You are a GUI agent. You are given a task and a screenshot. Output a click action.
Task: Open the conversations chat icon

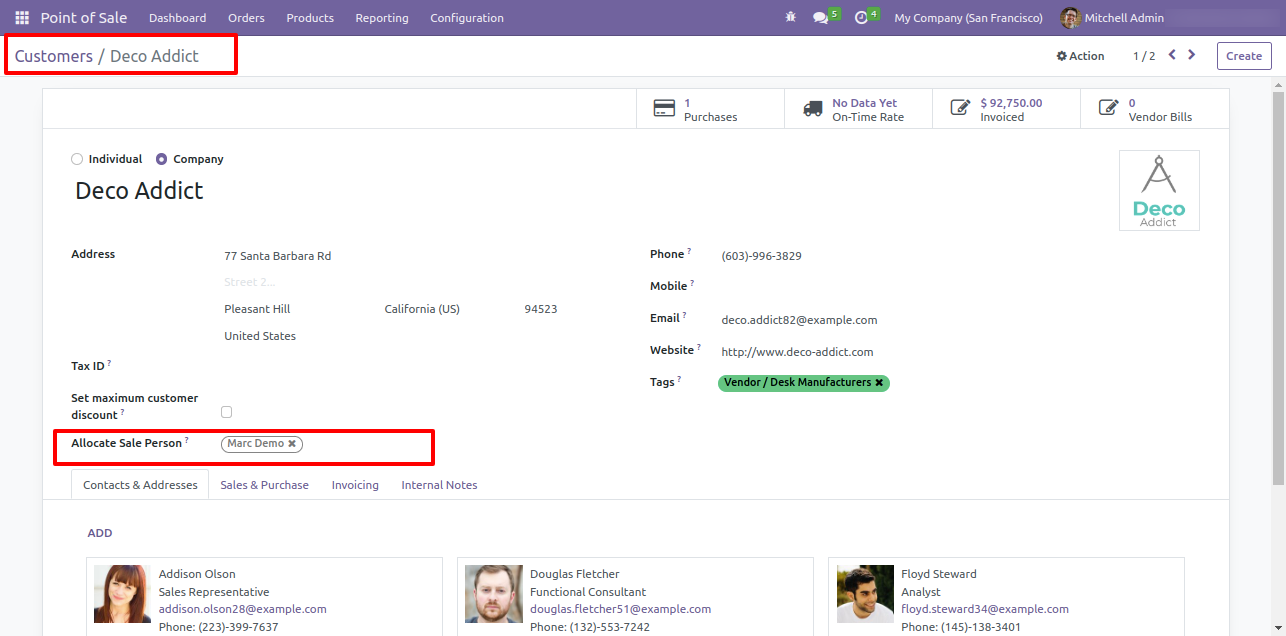click(x=821, y=18)
